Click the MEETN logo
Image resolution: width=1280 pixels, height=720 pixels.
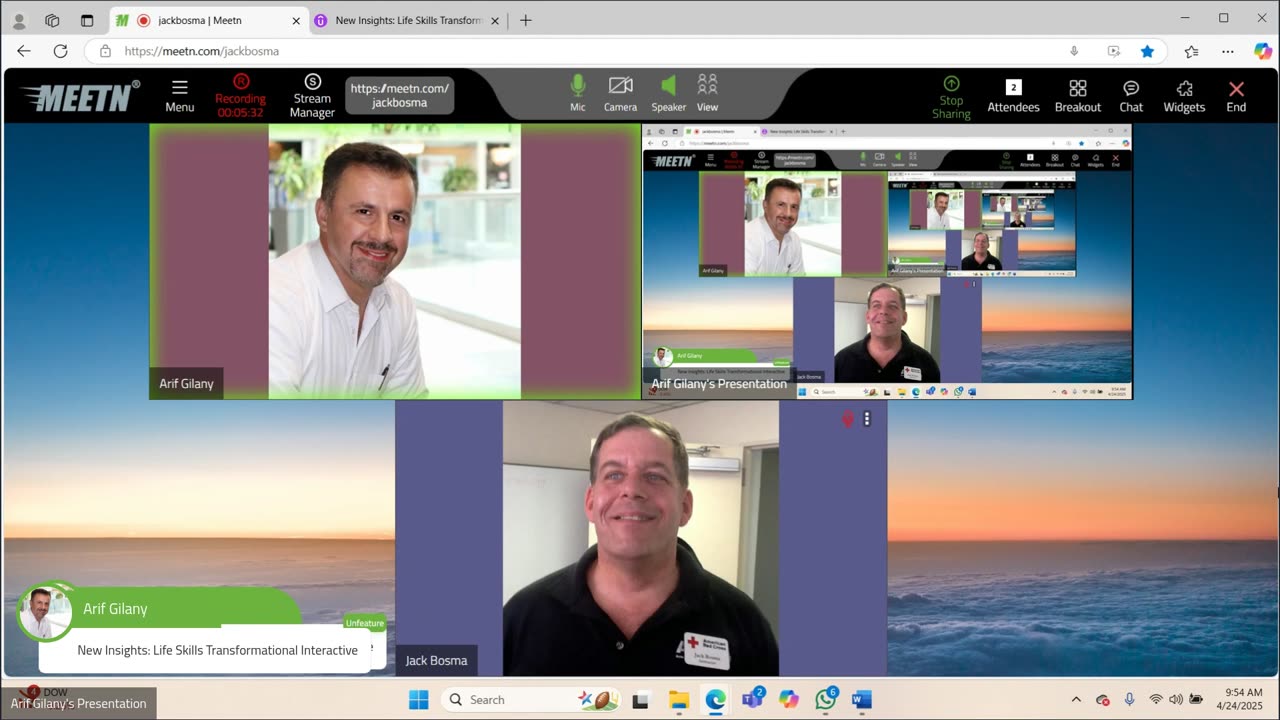coord(79,96)
